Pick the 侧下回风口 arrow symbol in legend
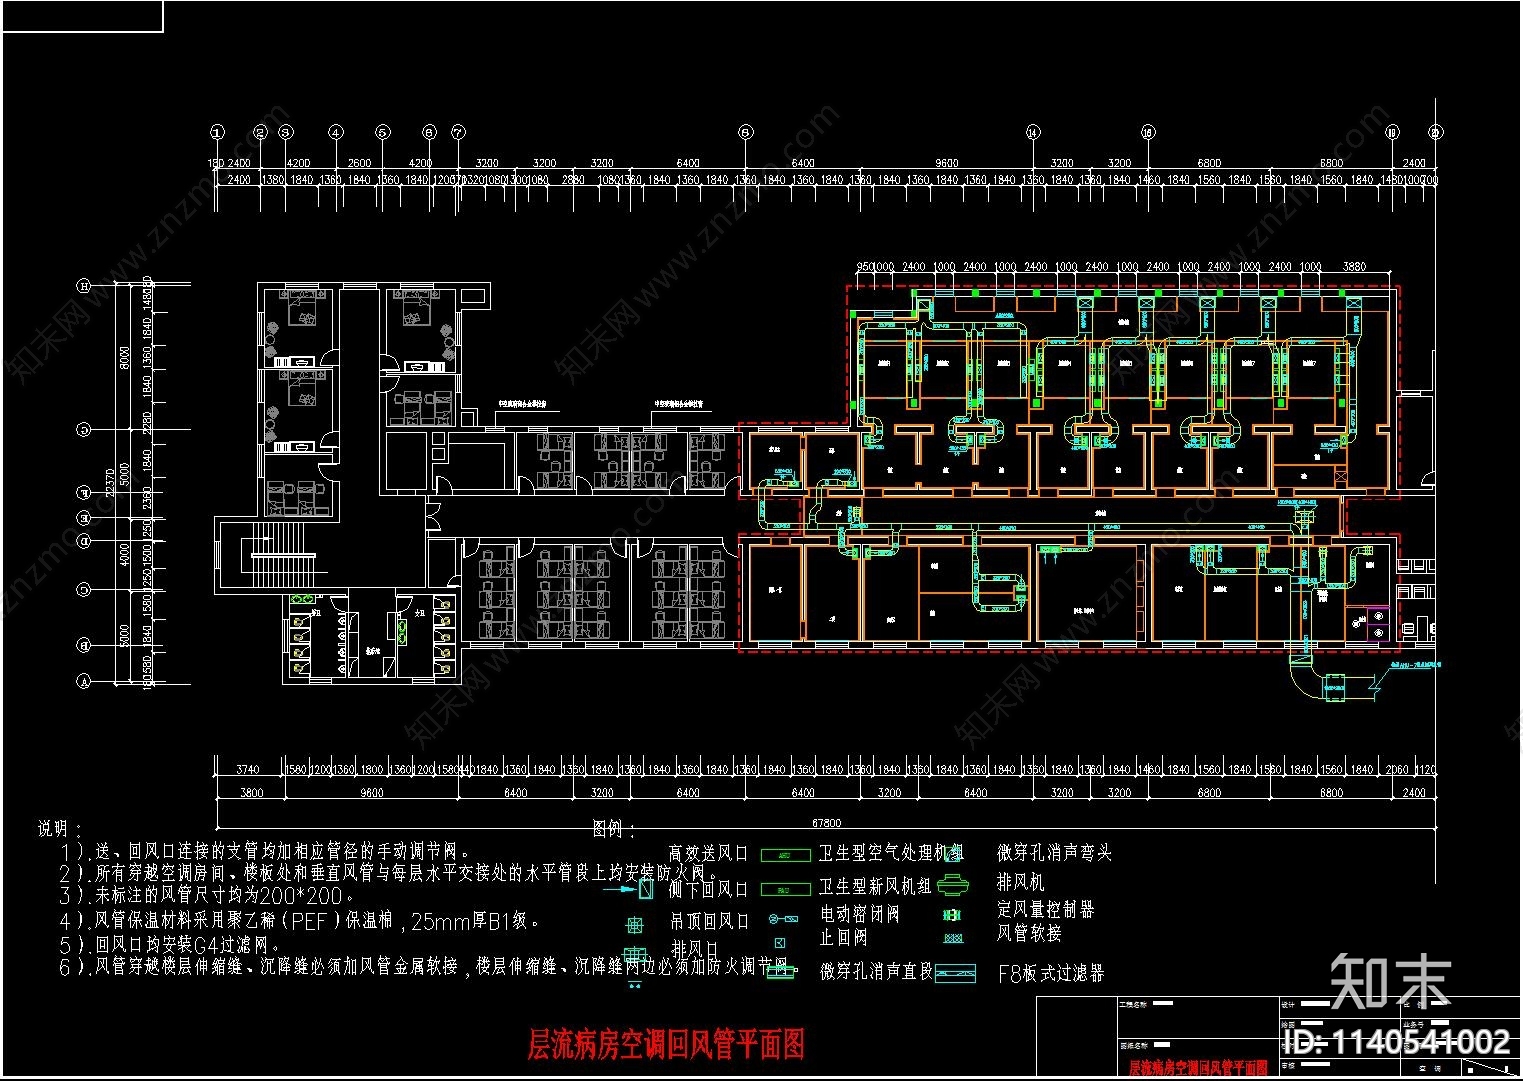Screen dimensions: 1523x1081 (628, 888)
